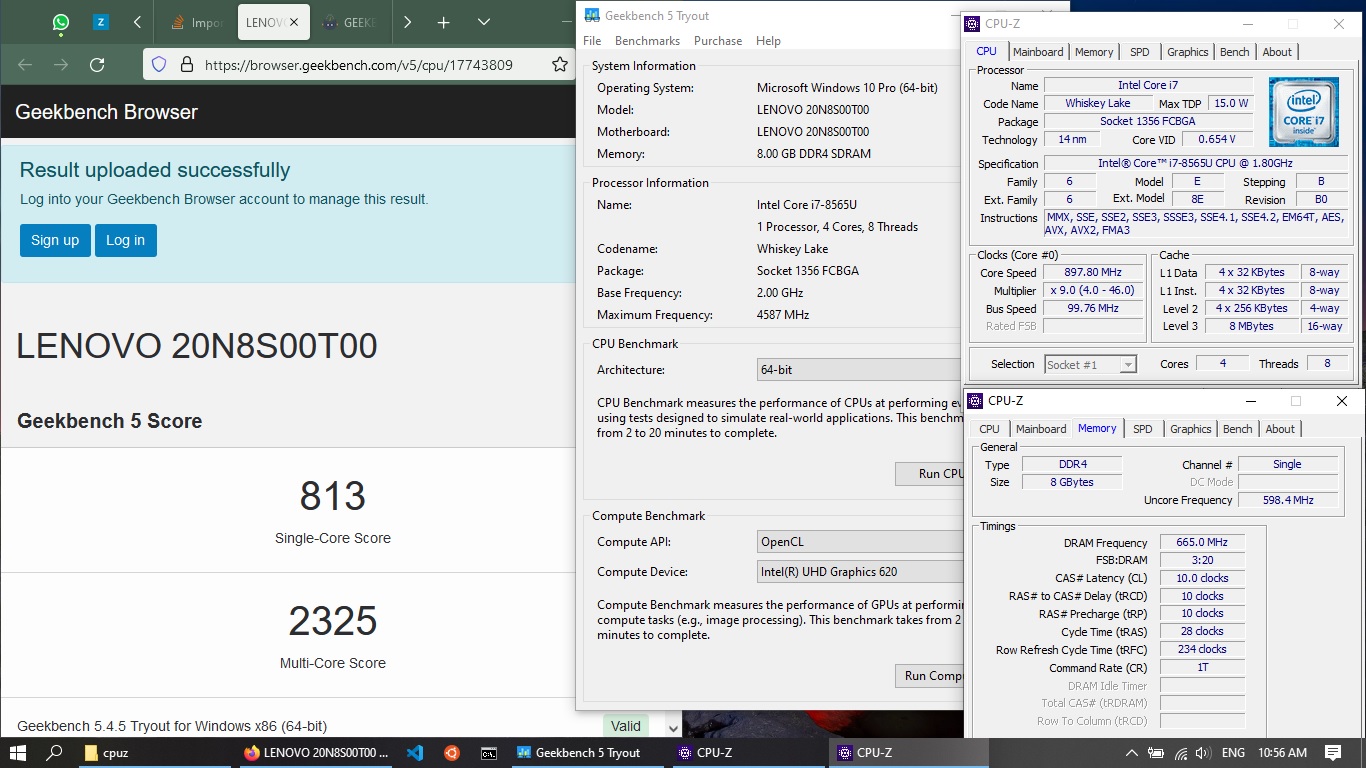Go forward with the browser forward arrow
1366x768 pixels.
pos(61,65)
